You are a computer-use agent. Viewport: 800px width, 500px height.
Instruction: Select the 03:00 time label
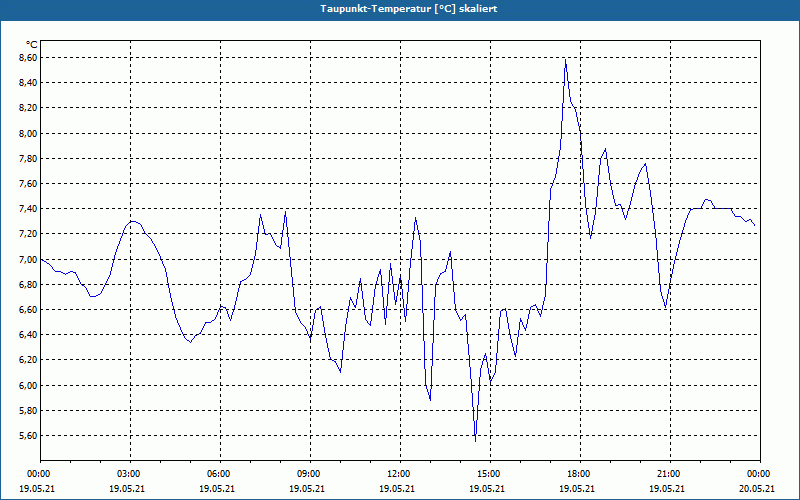128,474
